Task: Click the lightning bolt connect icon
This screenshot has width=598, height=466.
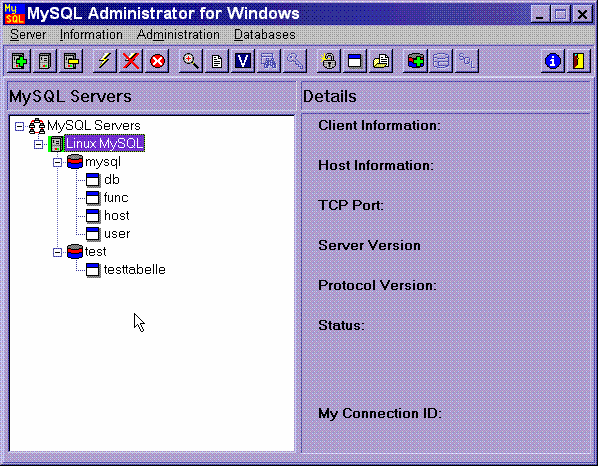Action: tap(104, 61)
